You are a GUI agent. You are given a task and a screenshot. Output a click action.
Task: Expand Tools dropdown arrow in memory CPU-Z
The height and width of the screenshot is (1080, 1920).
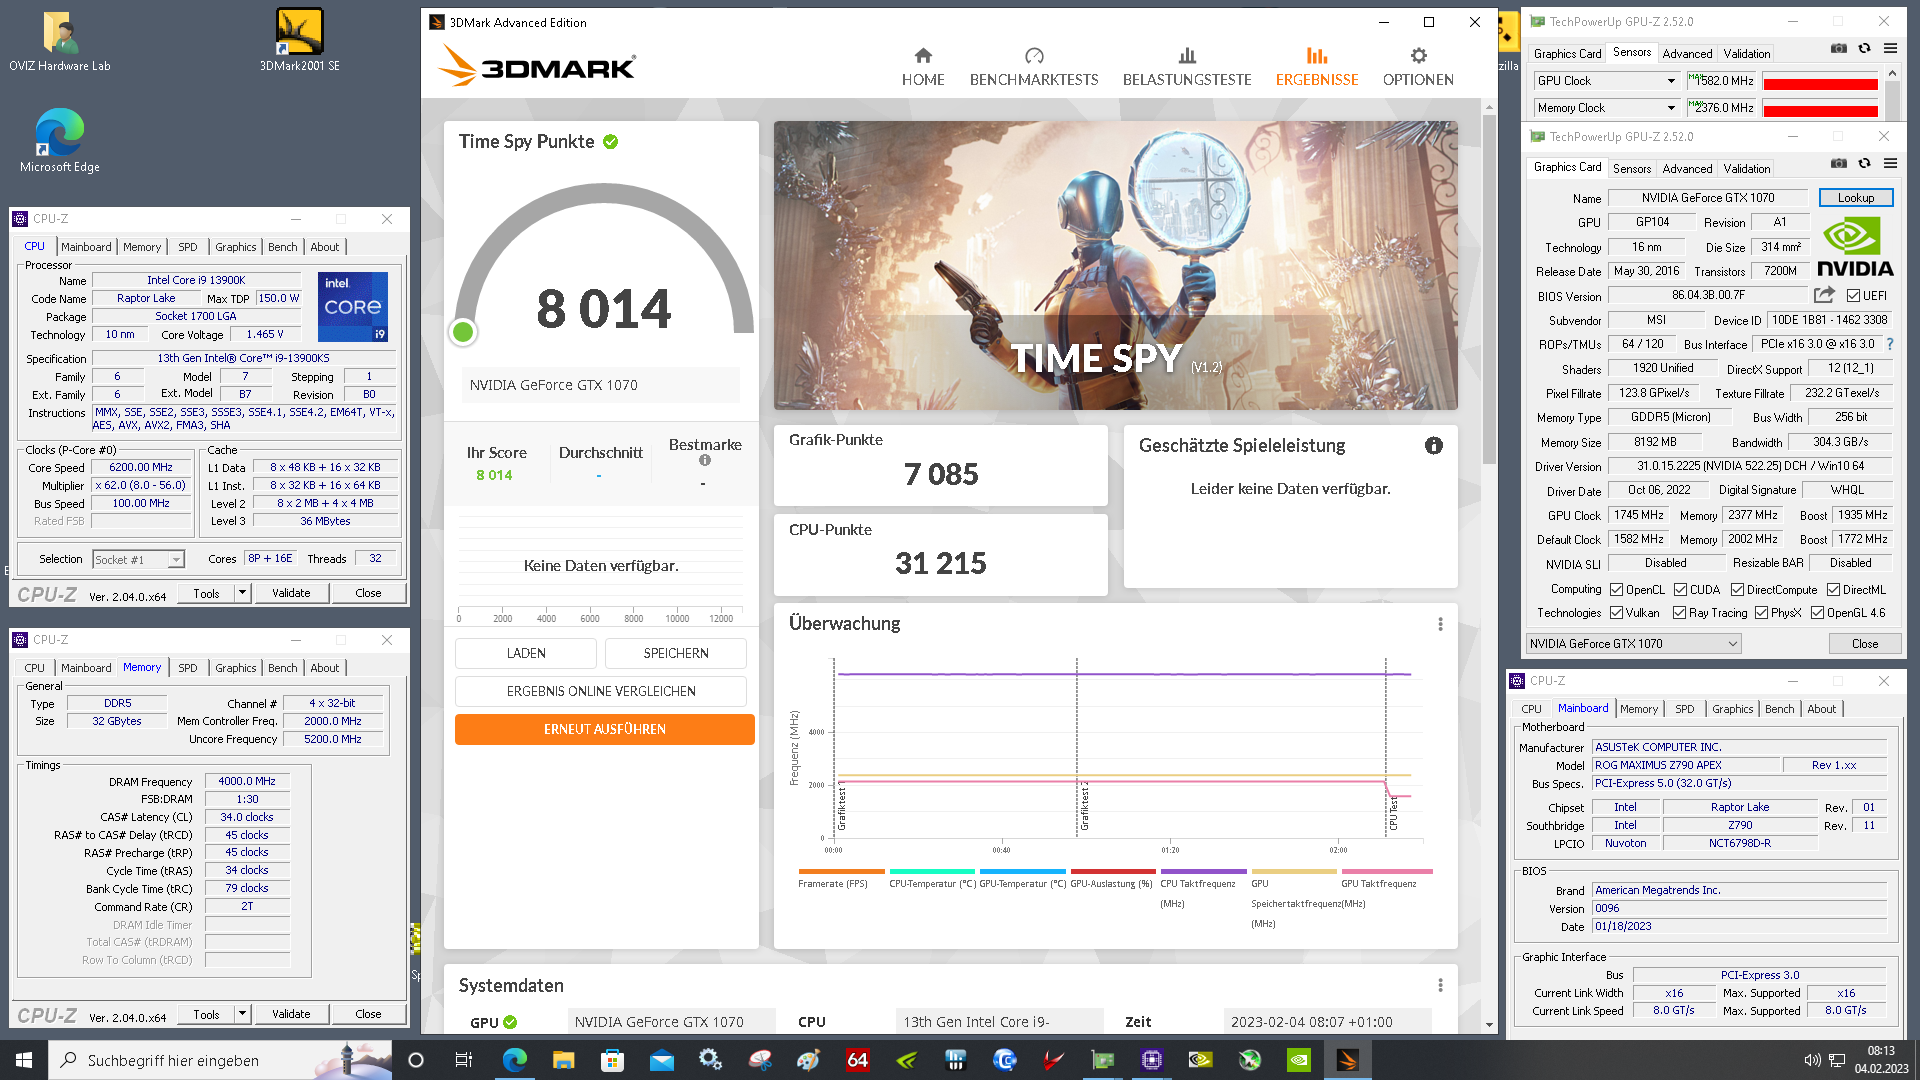point(242,1014)
